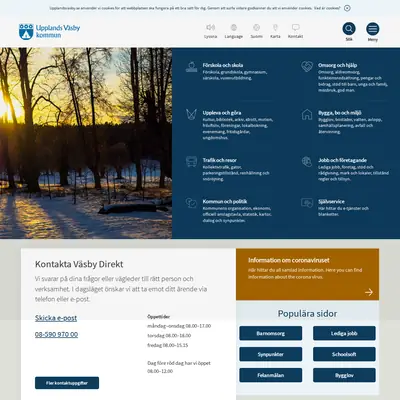Click the Schoolsoft button
This screenshot has width=400, height=400.
coord(344,354)
